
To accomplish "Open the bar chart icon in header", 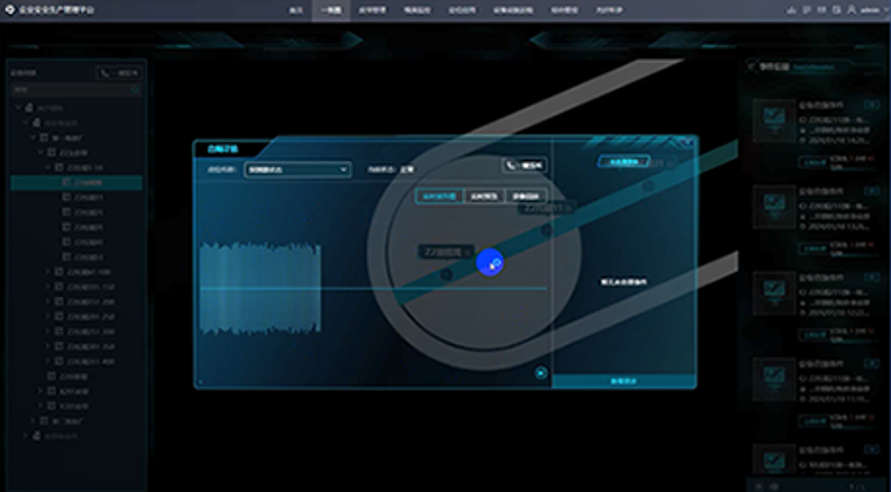I will click(792, 10).
